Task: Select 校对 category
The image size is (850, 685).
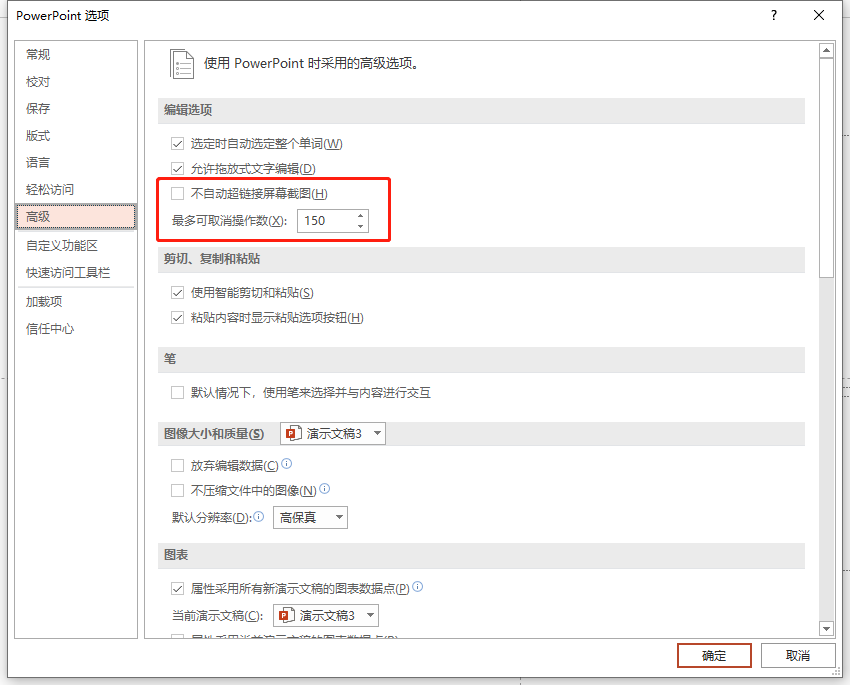Action: [x=76, y=82]
